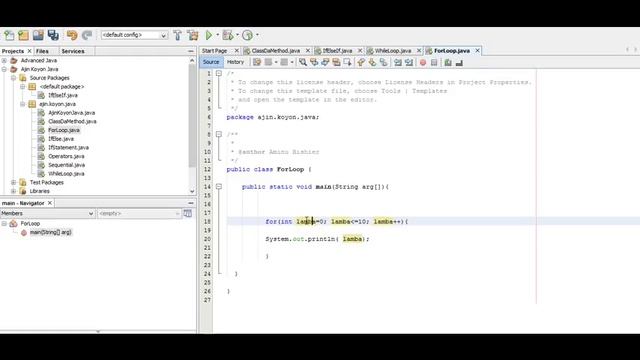Click Find Next Occurrence icon
The width and height of the screenshot is (640, 360).
(x=325, y=62)
